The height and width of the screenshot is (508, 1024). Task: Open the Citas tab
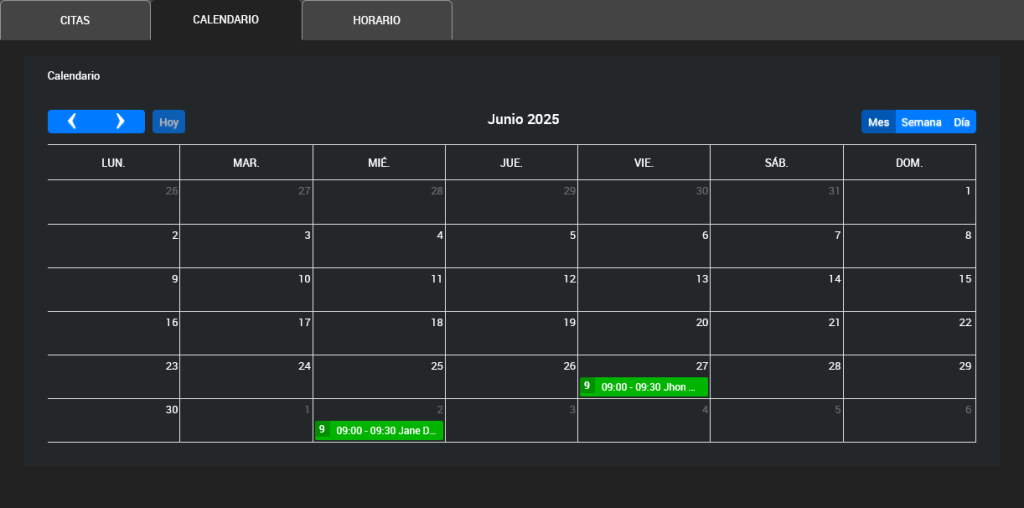click(x=75, y=20)
